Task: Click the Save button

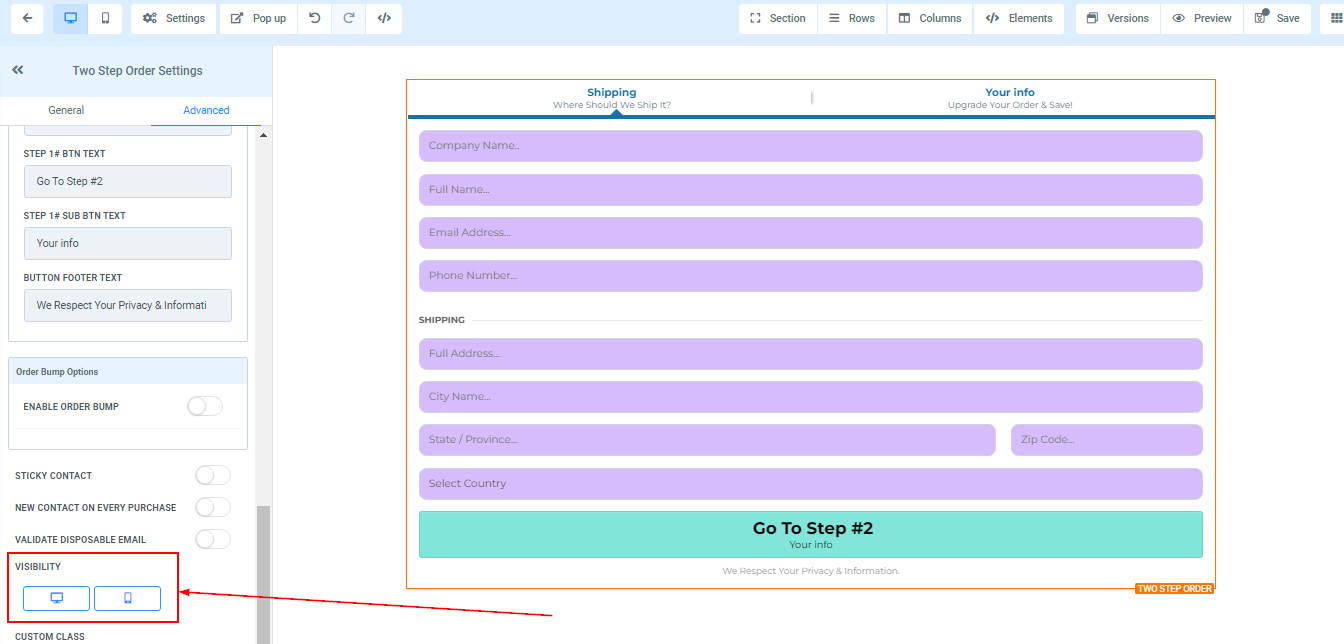Action: 1278,18
